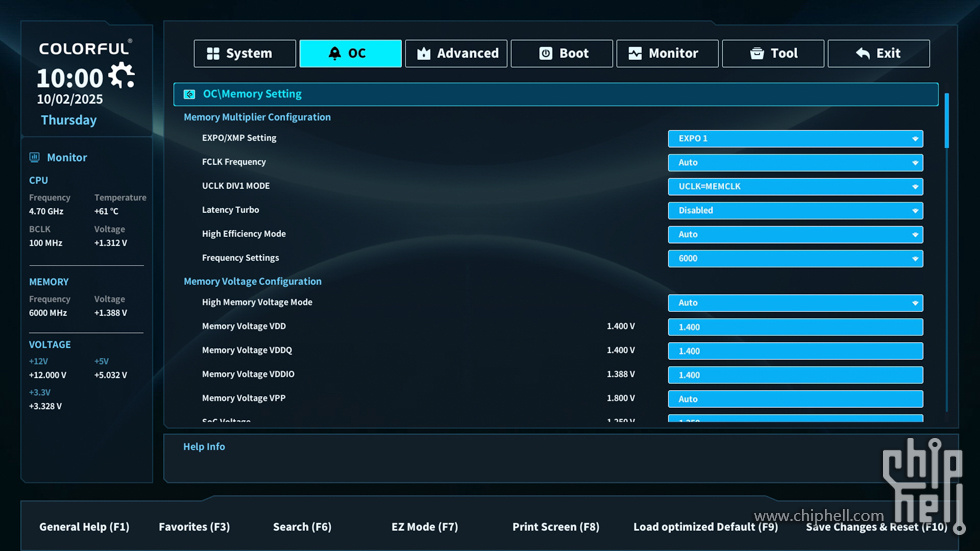This screenshot has height=551, width=980.
Task: Change the Latency Turbo Disabled setting
Action: point(795,211)
